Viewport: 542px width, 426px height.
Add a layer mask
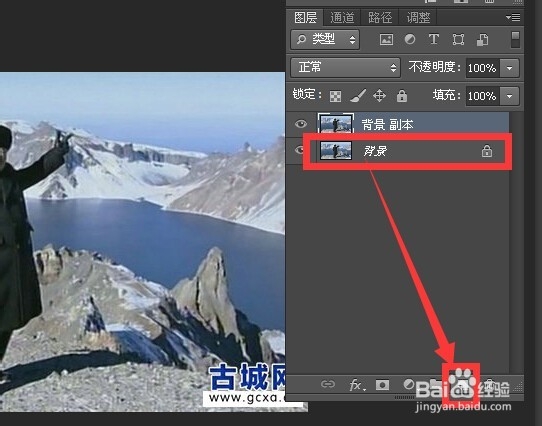(x=382, y=385)
